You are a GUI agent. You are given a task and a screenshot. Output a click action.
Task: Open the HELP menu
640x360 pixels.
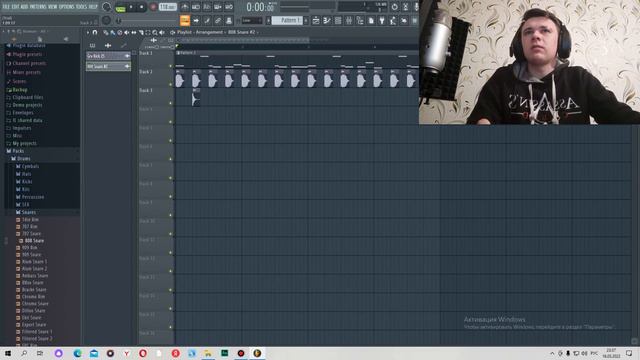point(93,7)
